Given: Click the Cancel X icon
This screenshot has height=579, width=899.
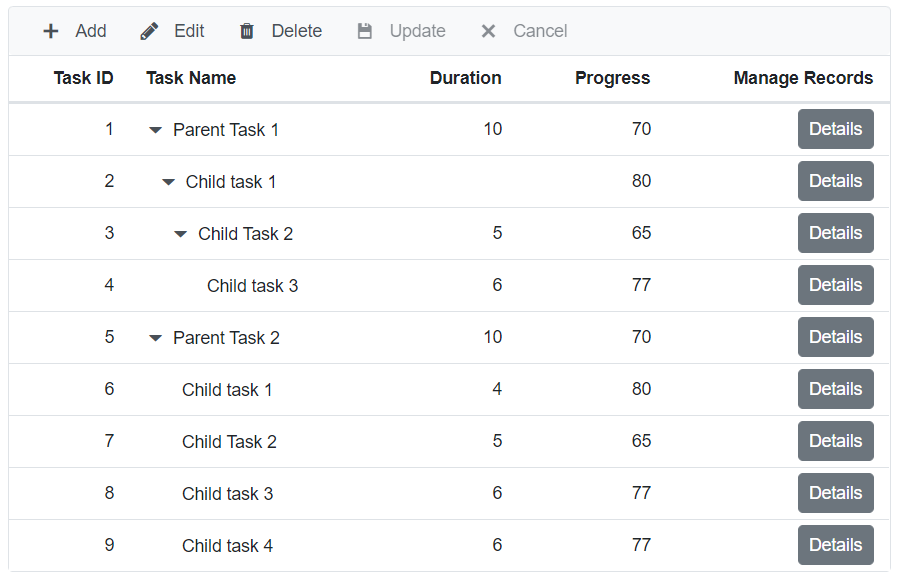Looking at the screenshot, I should coord(488,30).
